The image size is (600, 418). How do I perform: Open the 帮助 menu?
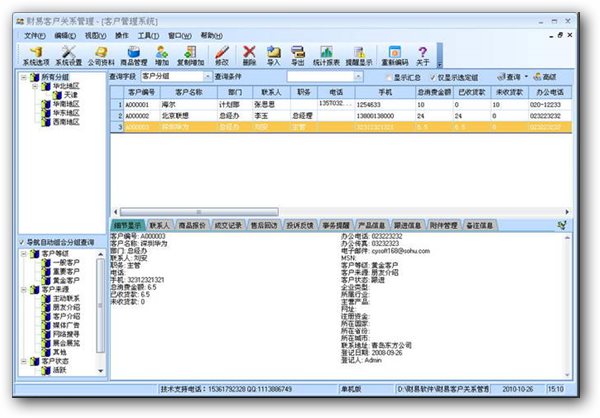212,36
